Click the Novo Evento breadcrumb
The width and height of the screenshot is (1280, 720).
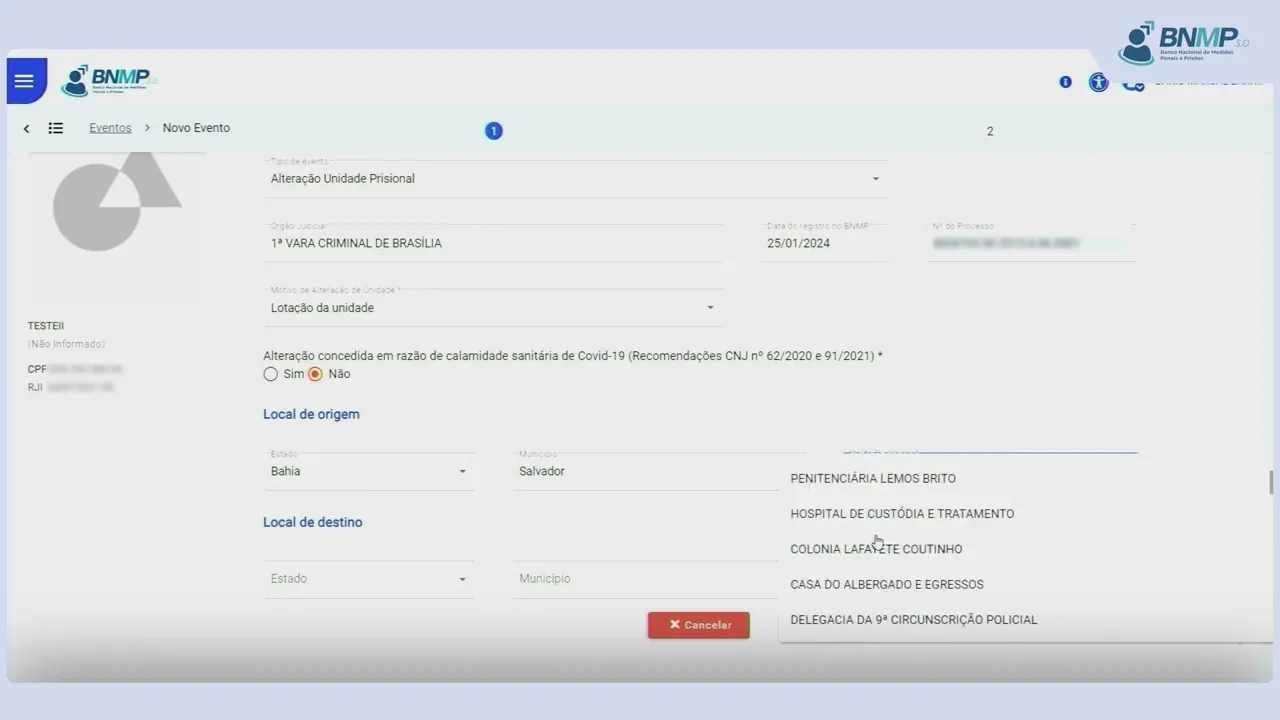(196, 128)
